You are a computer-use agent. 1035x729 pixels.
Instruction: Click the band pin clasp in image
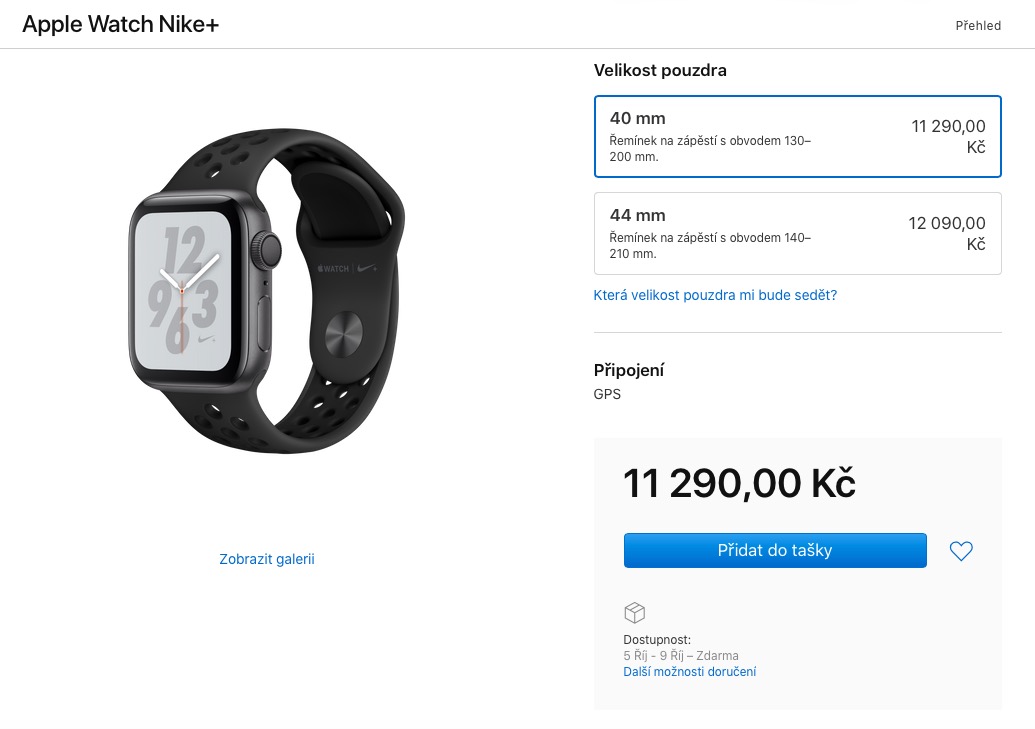tap(344, 334)
